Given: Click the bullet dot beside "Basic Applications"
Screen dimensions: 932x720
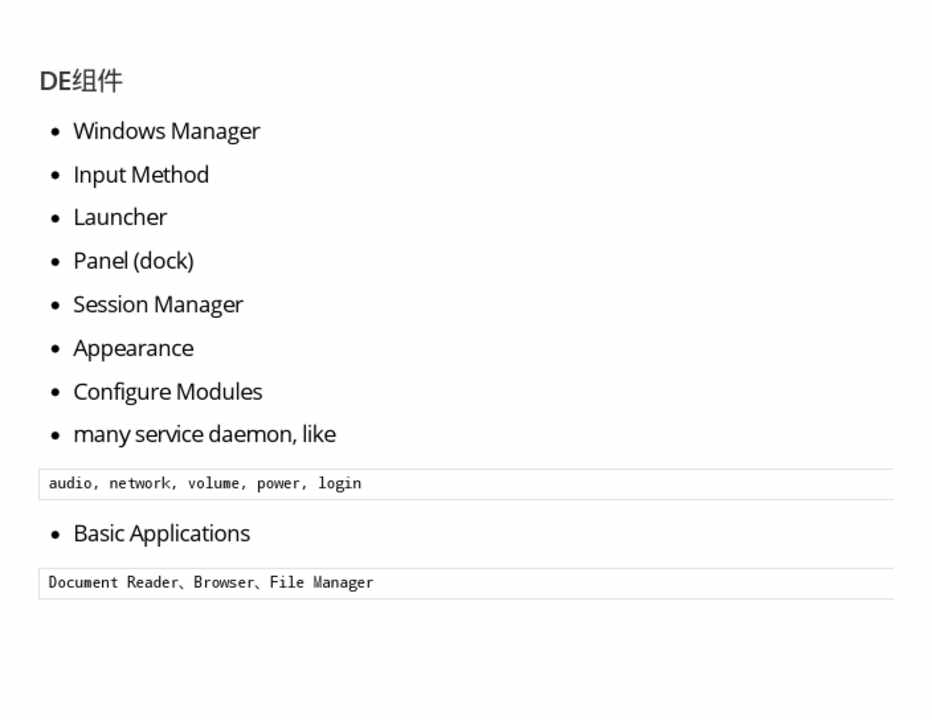Looking at the screenshot, I should pyautogui.click(x=56, y=535).
